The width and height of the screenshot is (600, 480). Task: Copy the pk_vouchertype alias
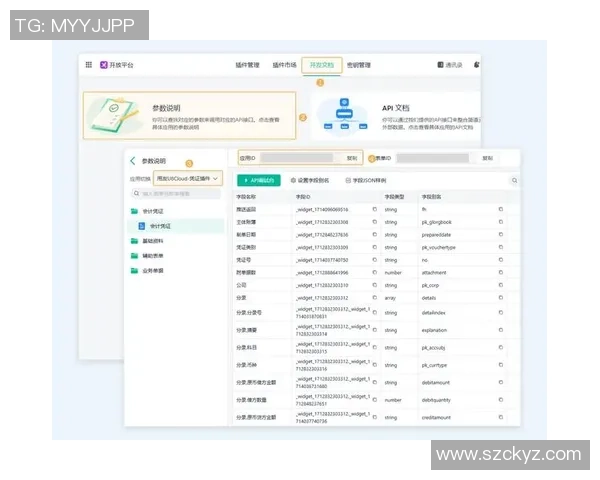pos(501,247)
